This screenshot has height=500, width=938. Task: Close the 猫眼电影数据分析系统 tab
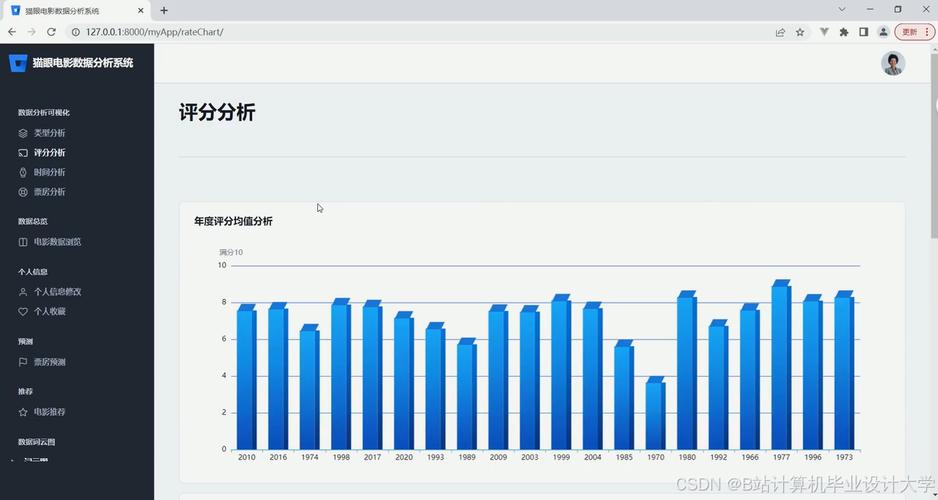click(141, 10)
